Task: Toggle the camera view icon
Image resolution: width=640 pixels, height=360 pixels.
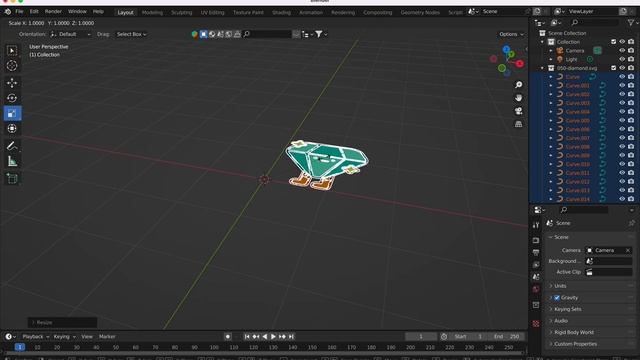Action: point(518,111)
